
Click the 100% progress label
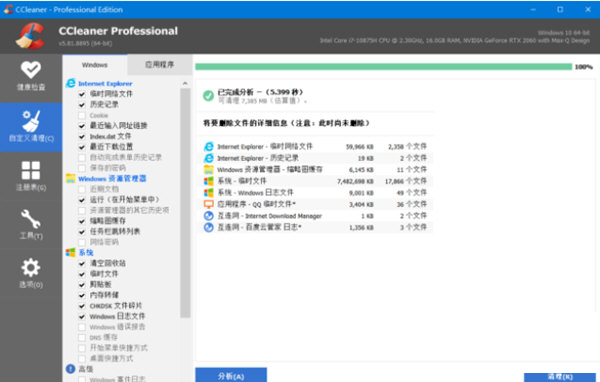point(584,67)
